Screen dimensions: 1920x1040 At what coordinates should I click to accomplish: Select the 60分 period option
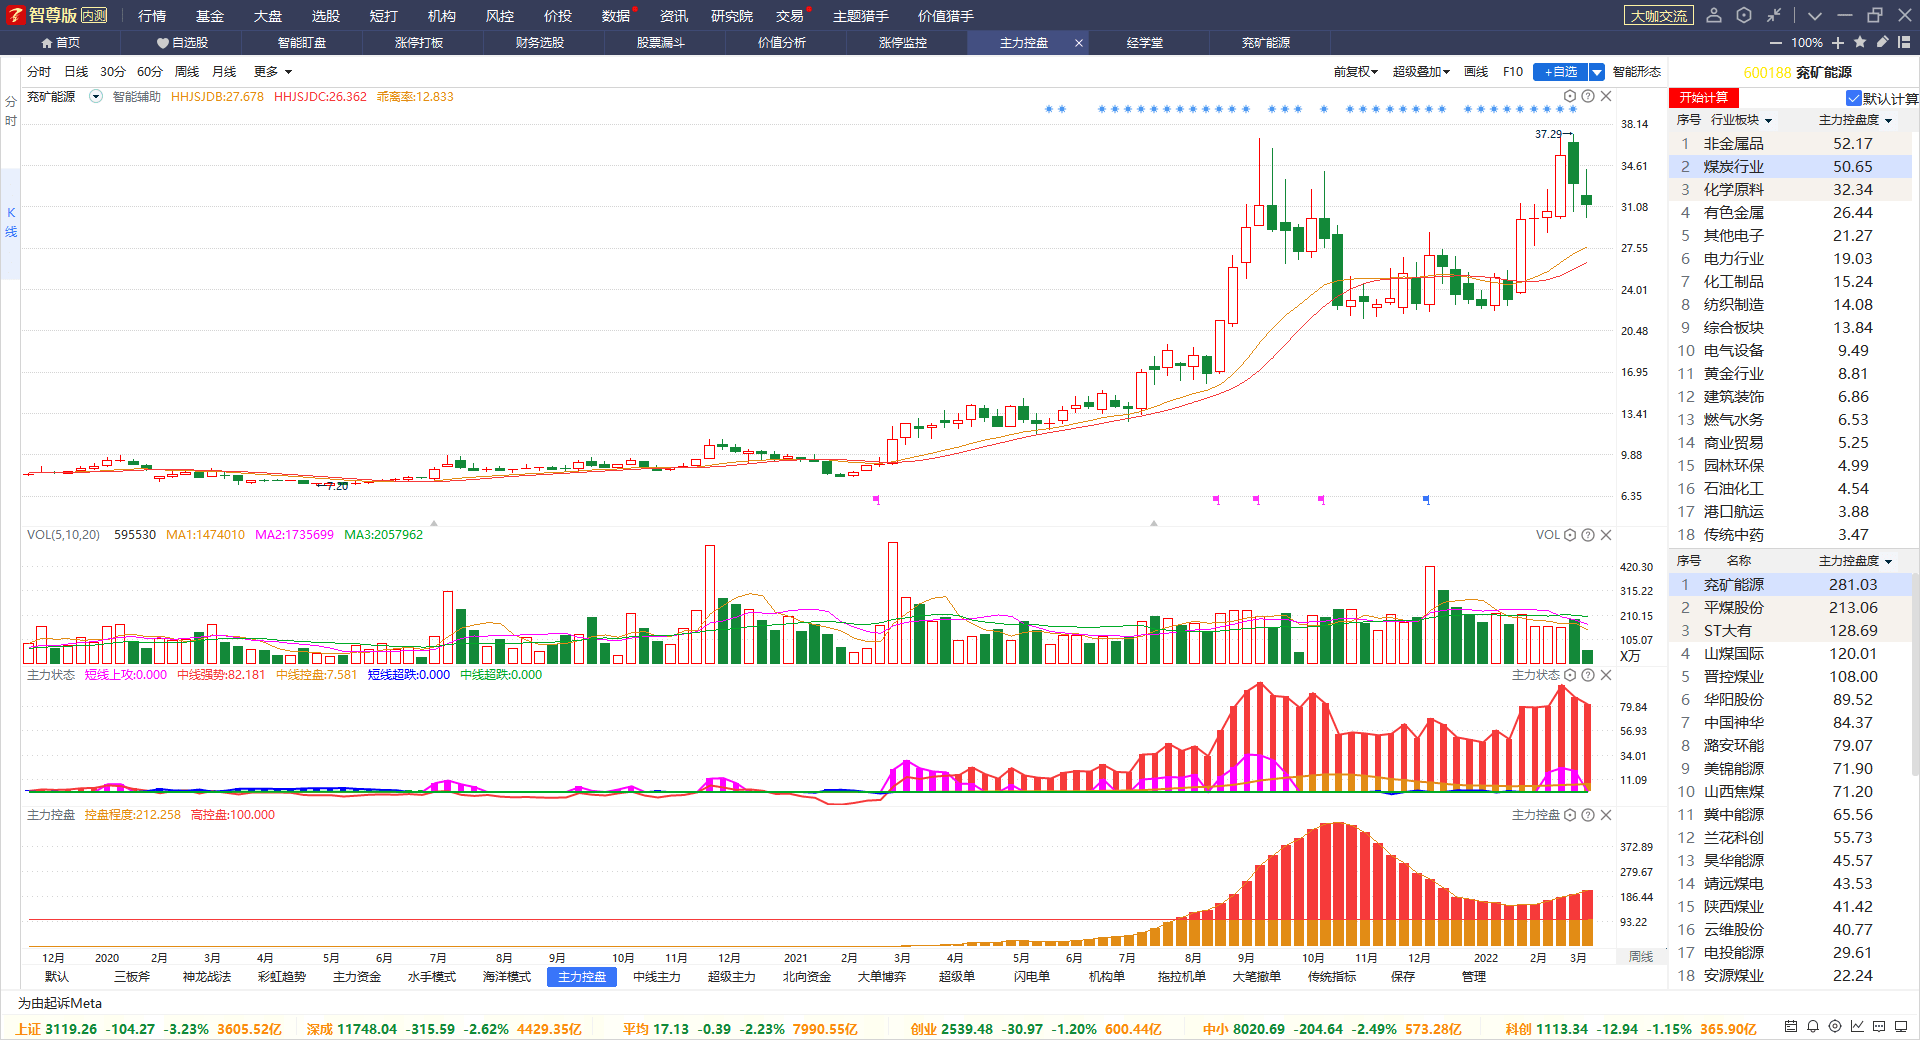click(x=150, y=72)
